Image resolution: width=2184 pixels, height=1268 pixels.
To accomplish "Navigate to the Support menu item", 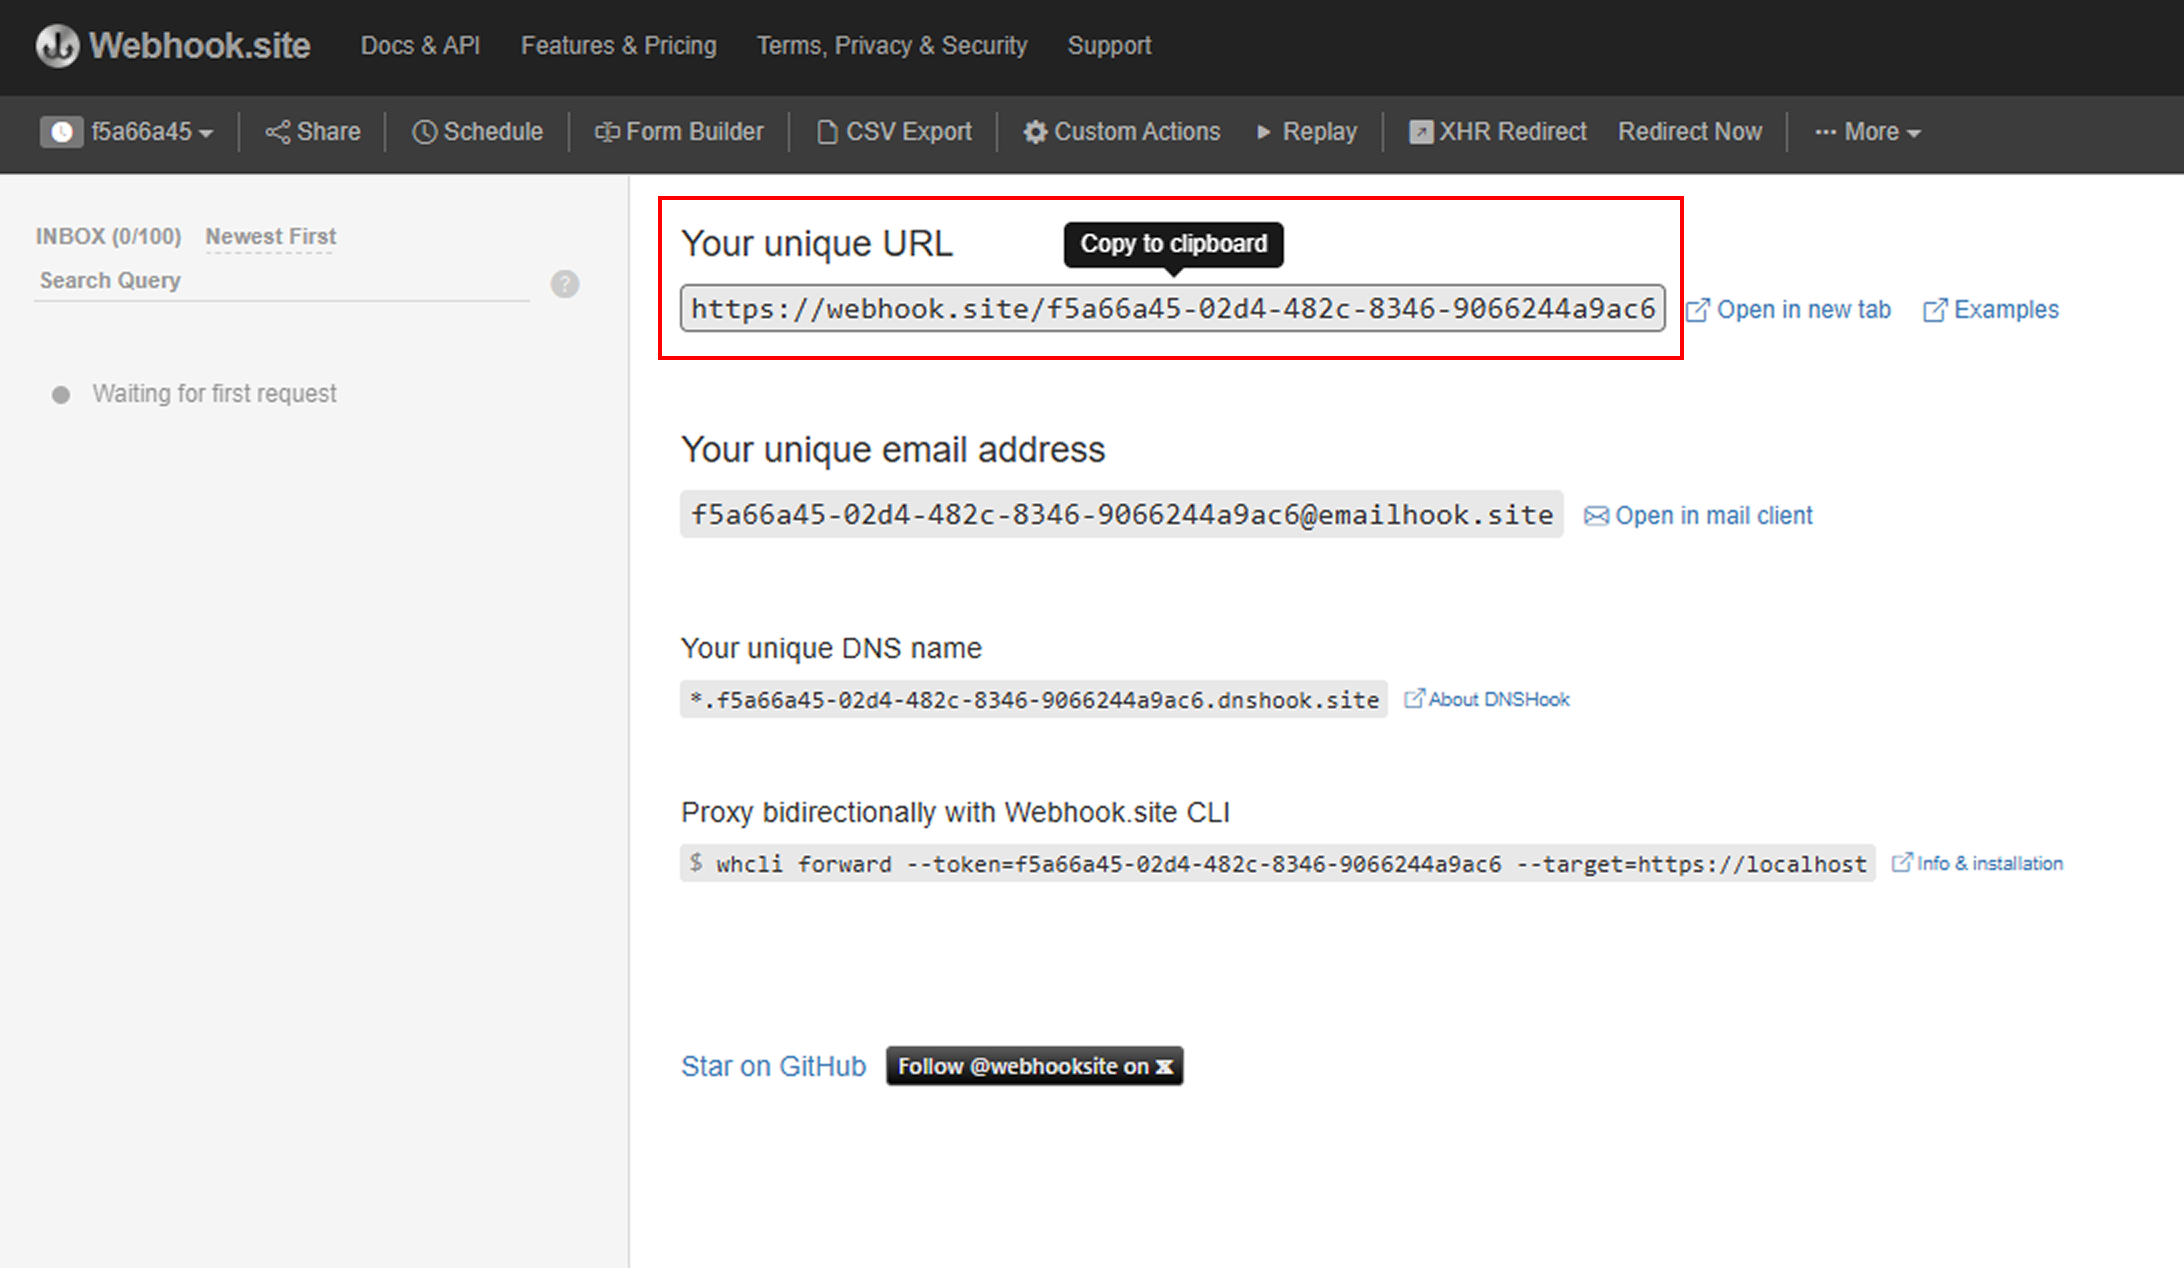I will click(1109, 45).
